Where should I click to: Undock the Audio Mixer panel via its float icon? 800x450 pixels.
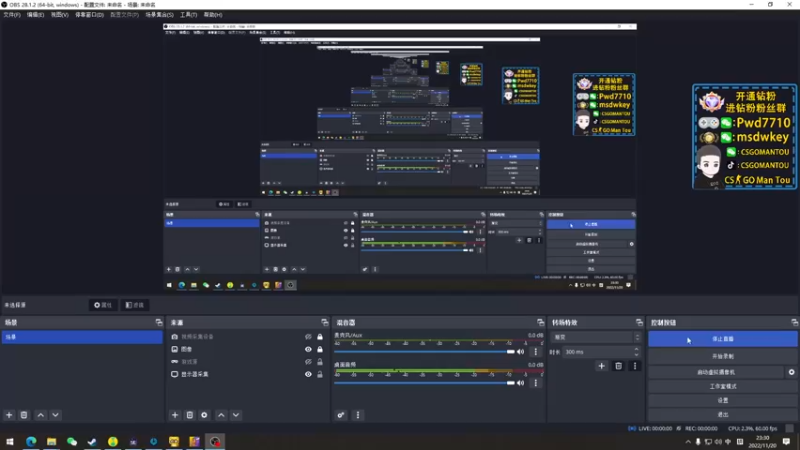point(540,322)
